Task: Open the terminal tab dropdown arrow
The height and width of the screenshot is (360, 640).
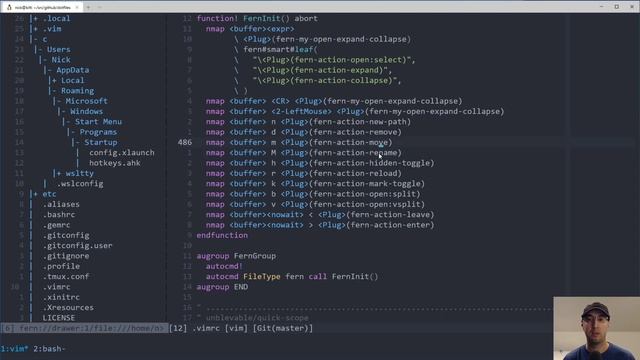Action: pyautogui.click(x=99, y=7)
